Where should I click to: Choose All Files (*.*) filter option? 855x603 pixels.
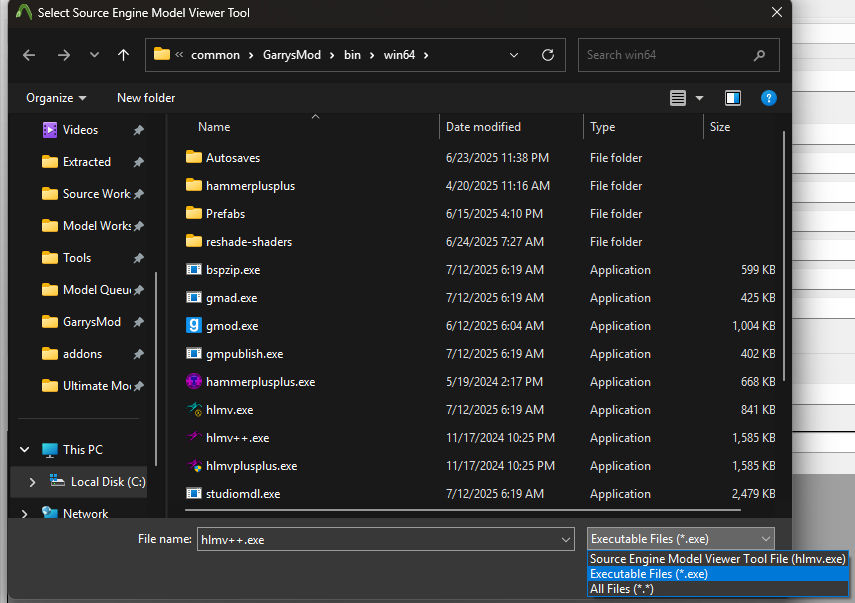point(718,589)
